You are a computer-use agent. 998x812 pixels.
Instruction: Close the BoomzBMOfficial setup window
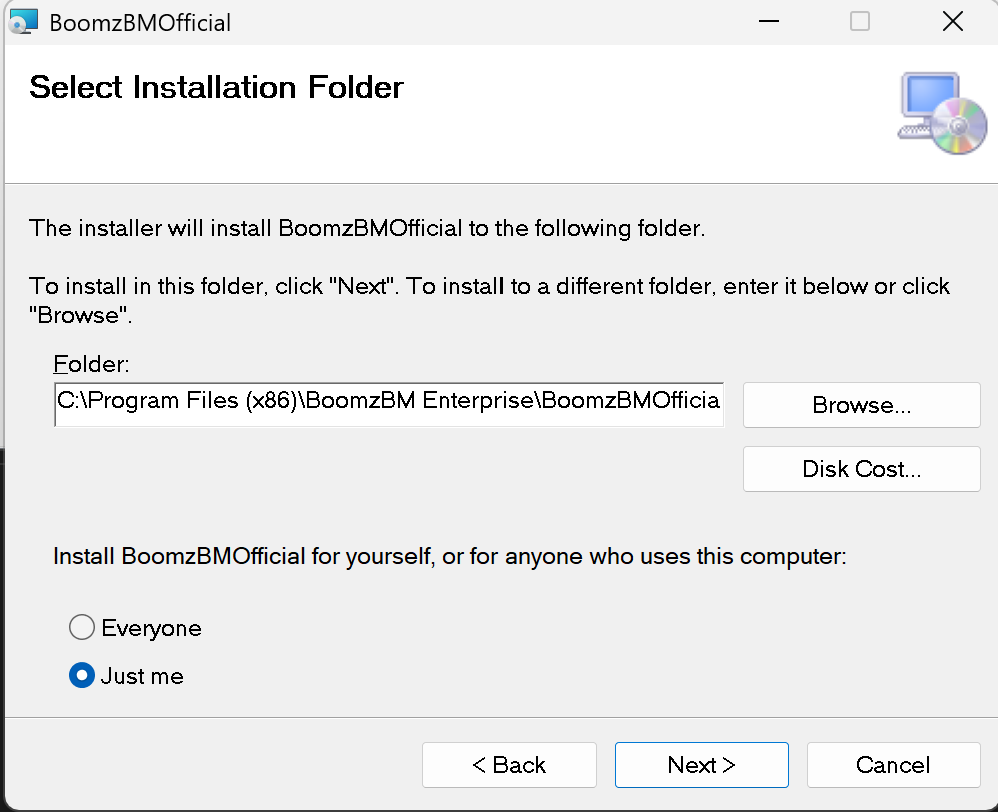[x=952, y=21]
